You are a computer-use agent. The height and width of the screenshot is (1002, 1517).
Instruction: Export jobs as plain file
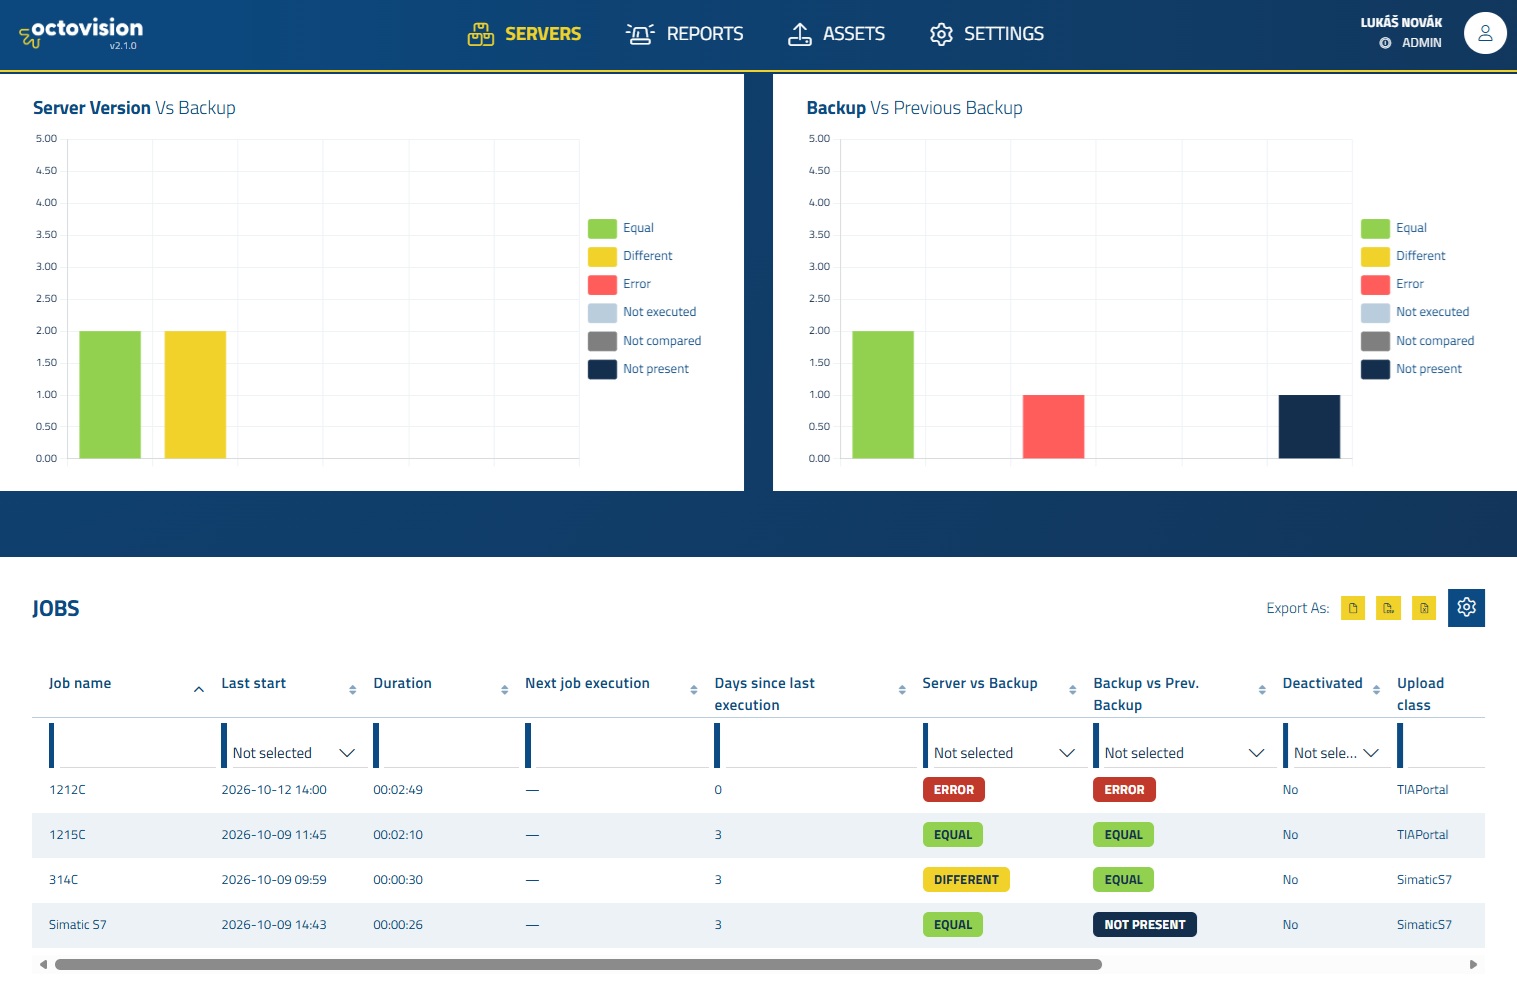click(1353, 608)
